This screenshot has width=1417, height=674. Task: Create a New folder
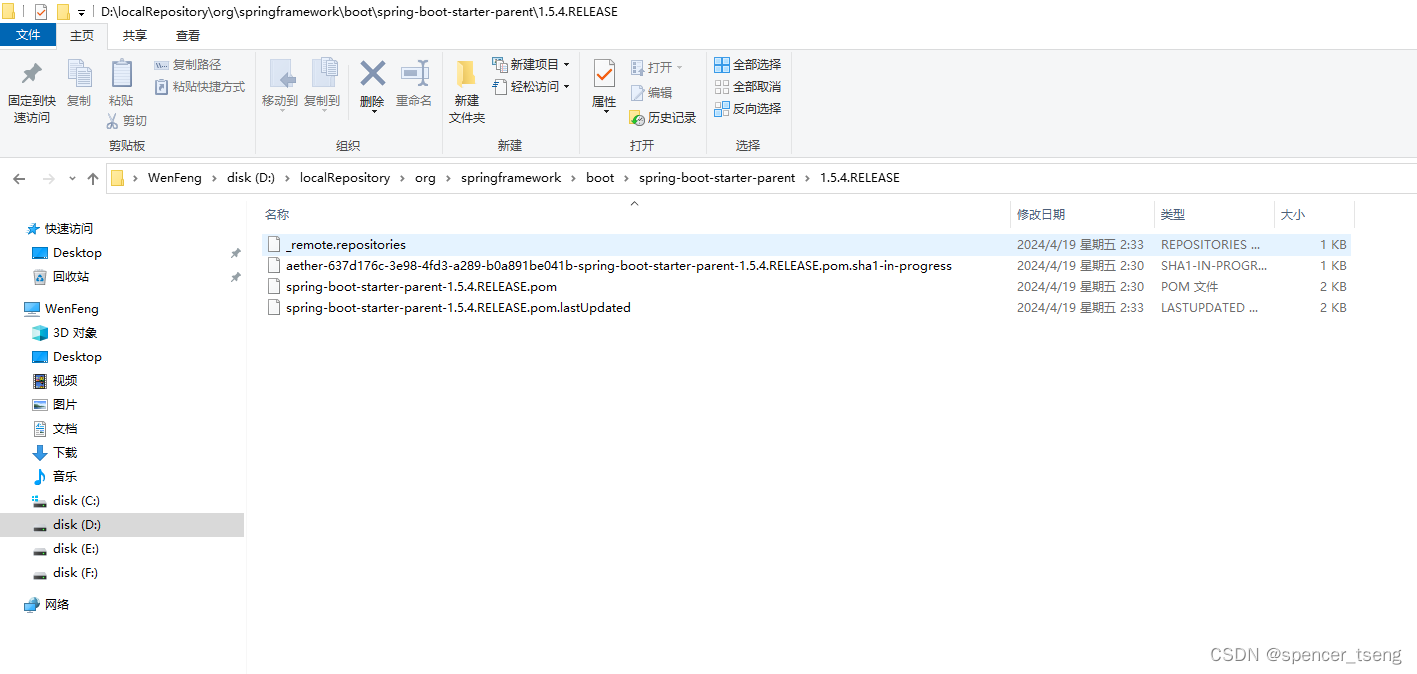(467, 92)
